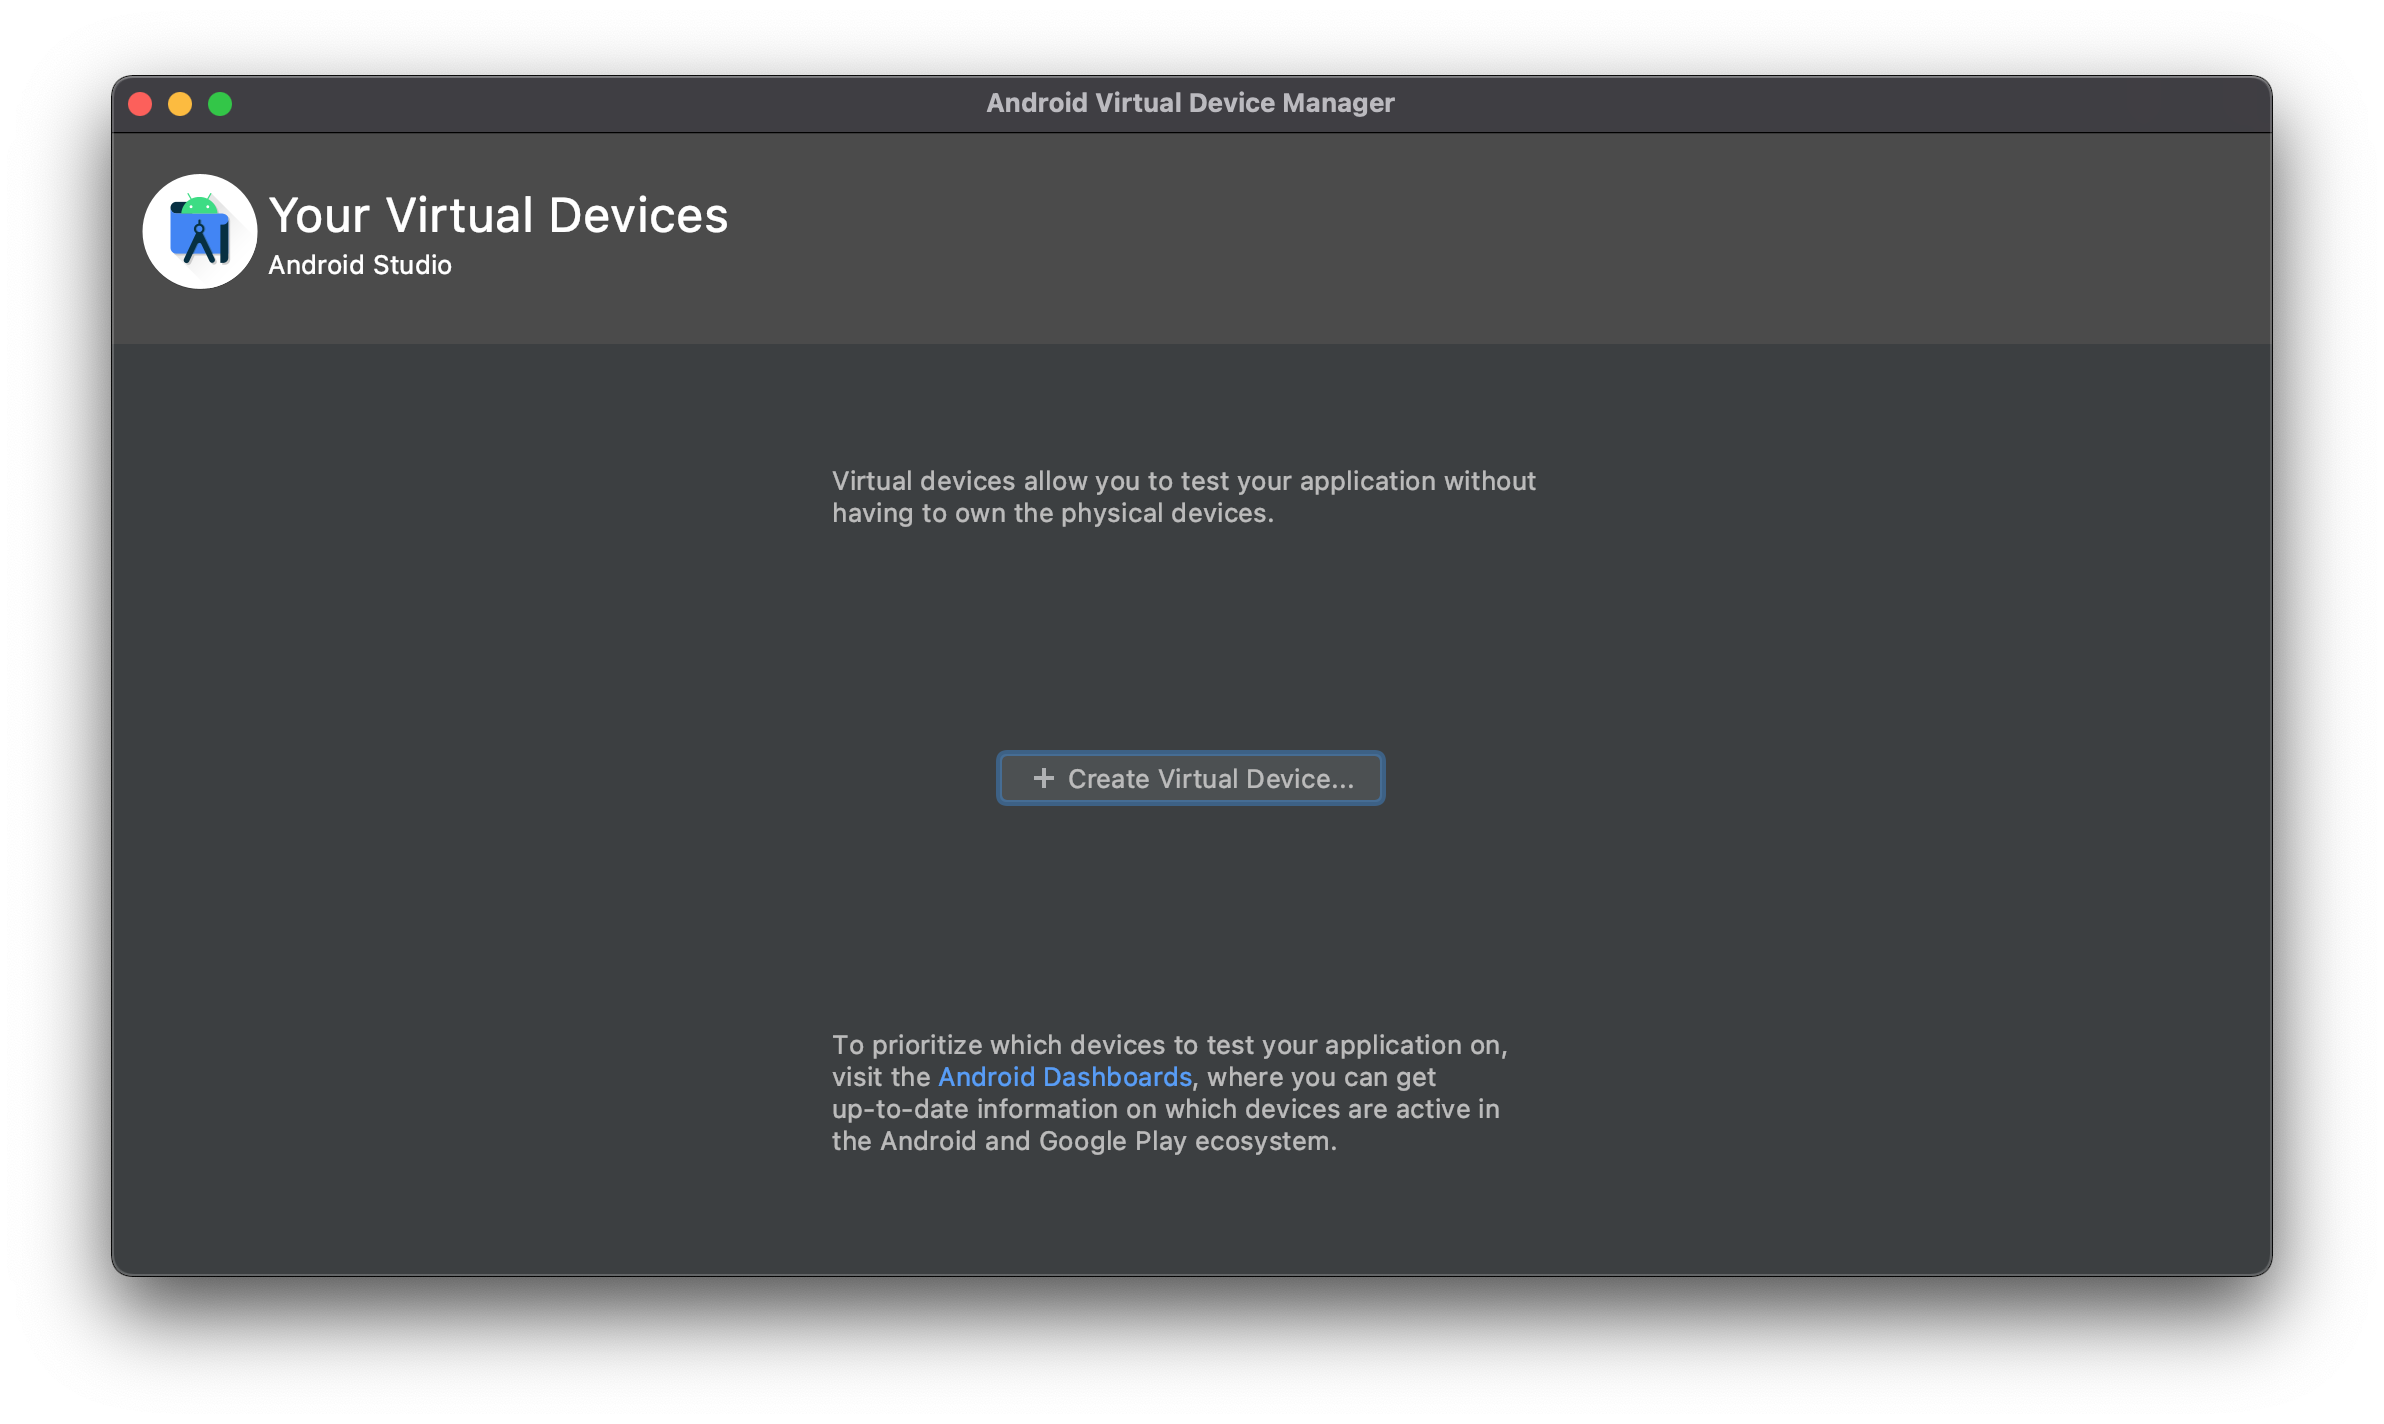Open the Android Dashboards link

point(1064,1077)
